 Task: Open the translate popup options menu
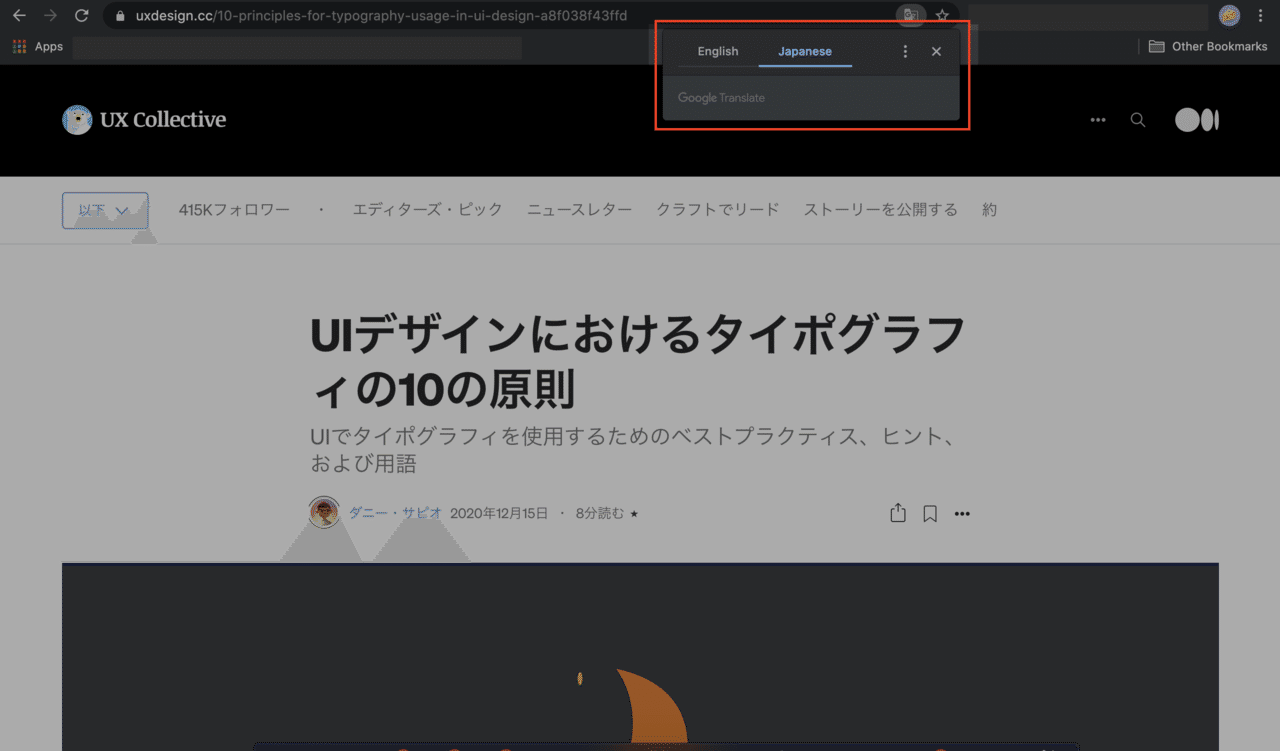(905, 51)
